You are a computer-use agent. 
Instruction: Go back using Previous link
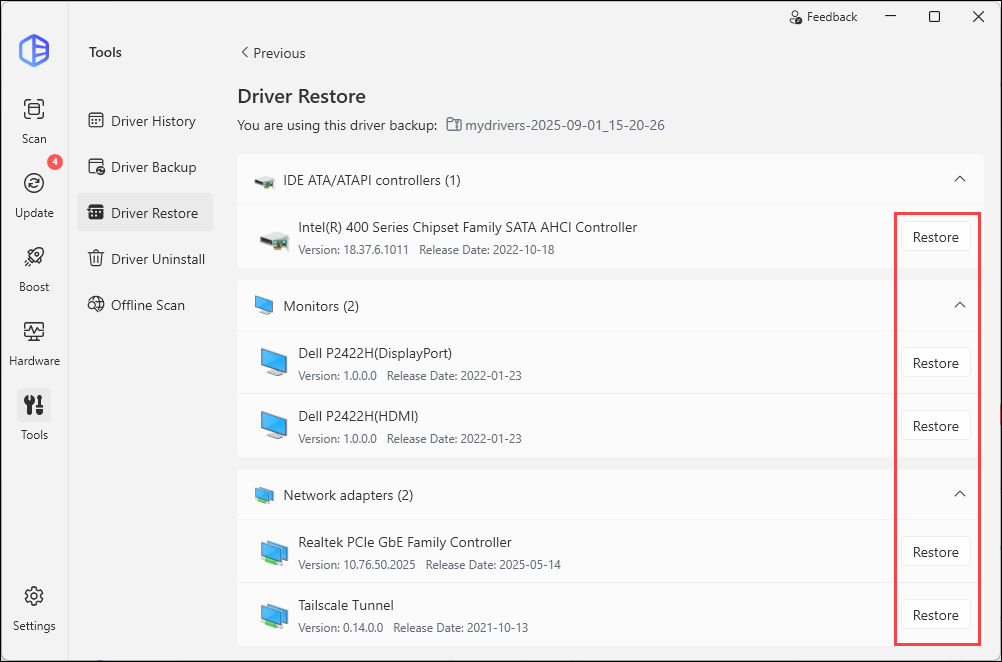point(272,53)
